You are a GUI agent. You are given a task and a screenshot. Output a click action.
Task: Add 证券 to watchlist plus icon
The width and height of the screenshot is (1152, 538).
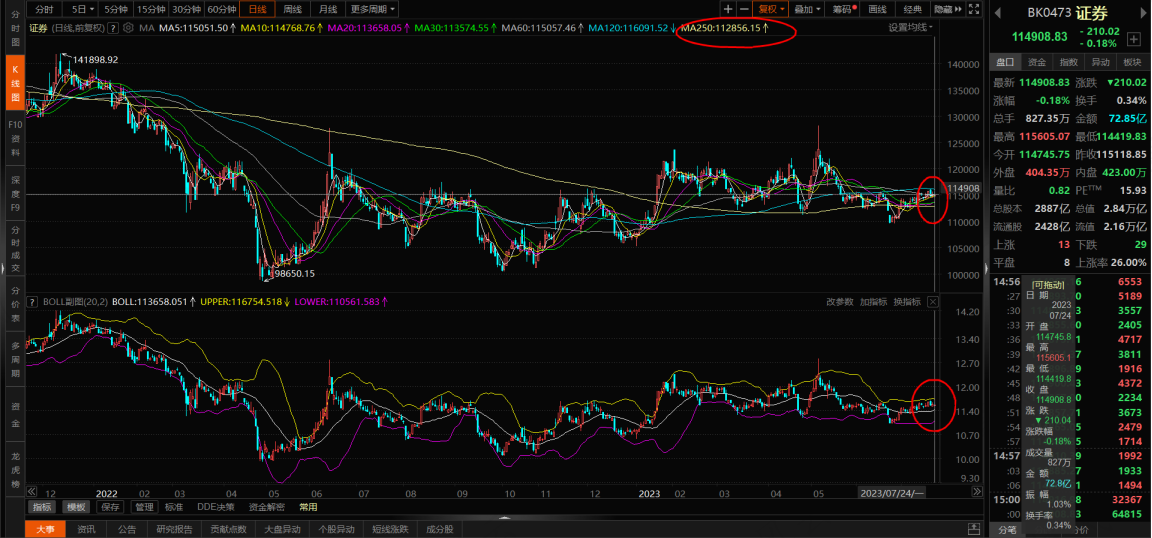[1134, 38]
